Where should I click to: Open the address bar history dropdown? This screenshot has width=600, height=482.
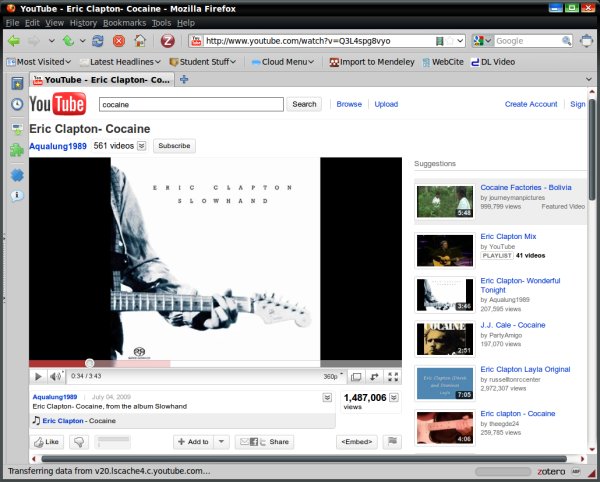(460, 41)
